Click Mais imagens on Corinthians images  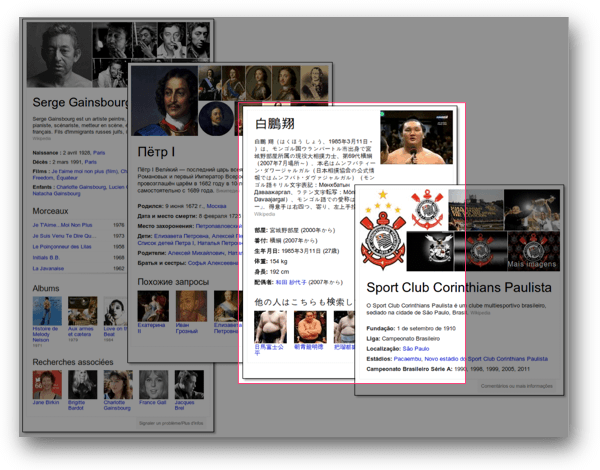click(x=532, y=264)
